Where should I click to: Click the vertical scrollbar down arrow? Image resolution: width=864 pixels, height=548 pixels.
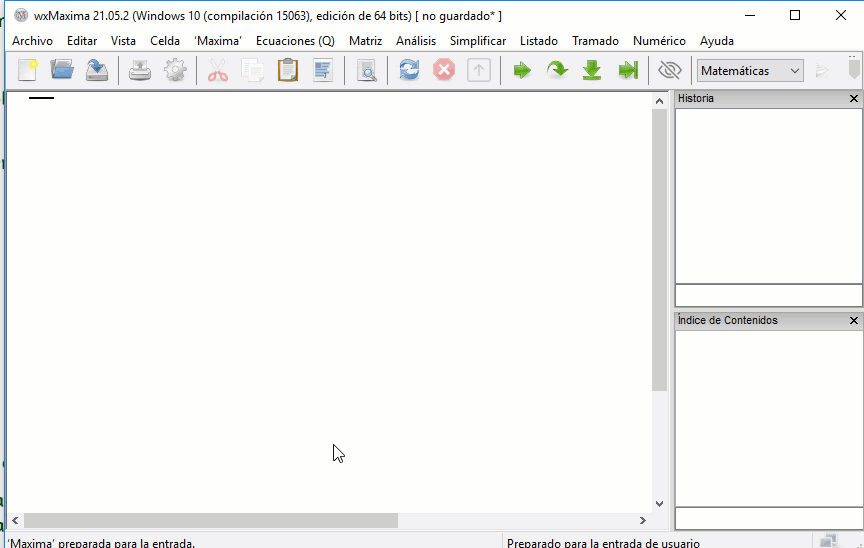(659, 503)
